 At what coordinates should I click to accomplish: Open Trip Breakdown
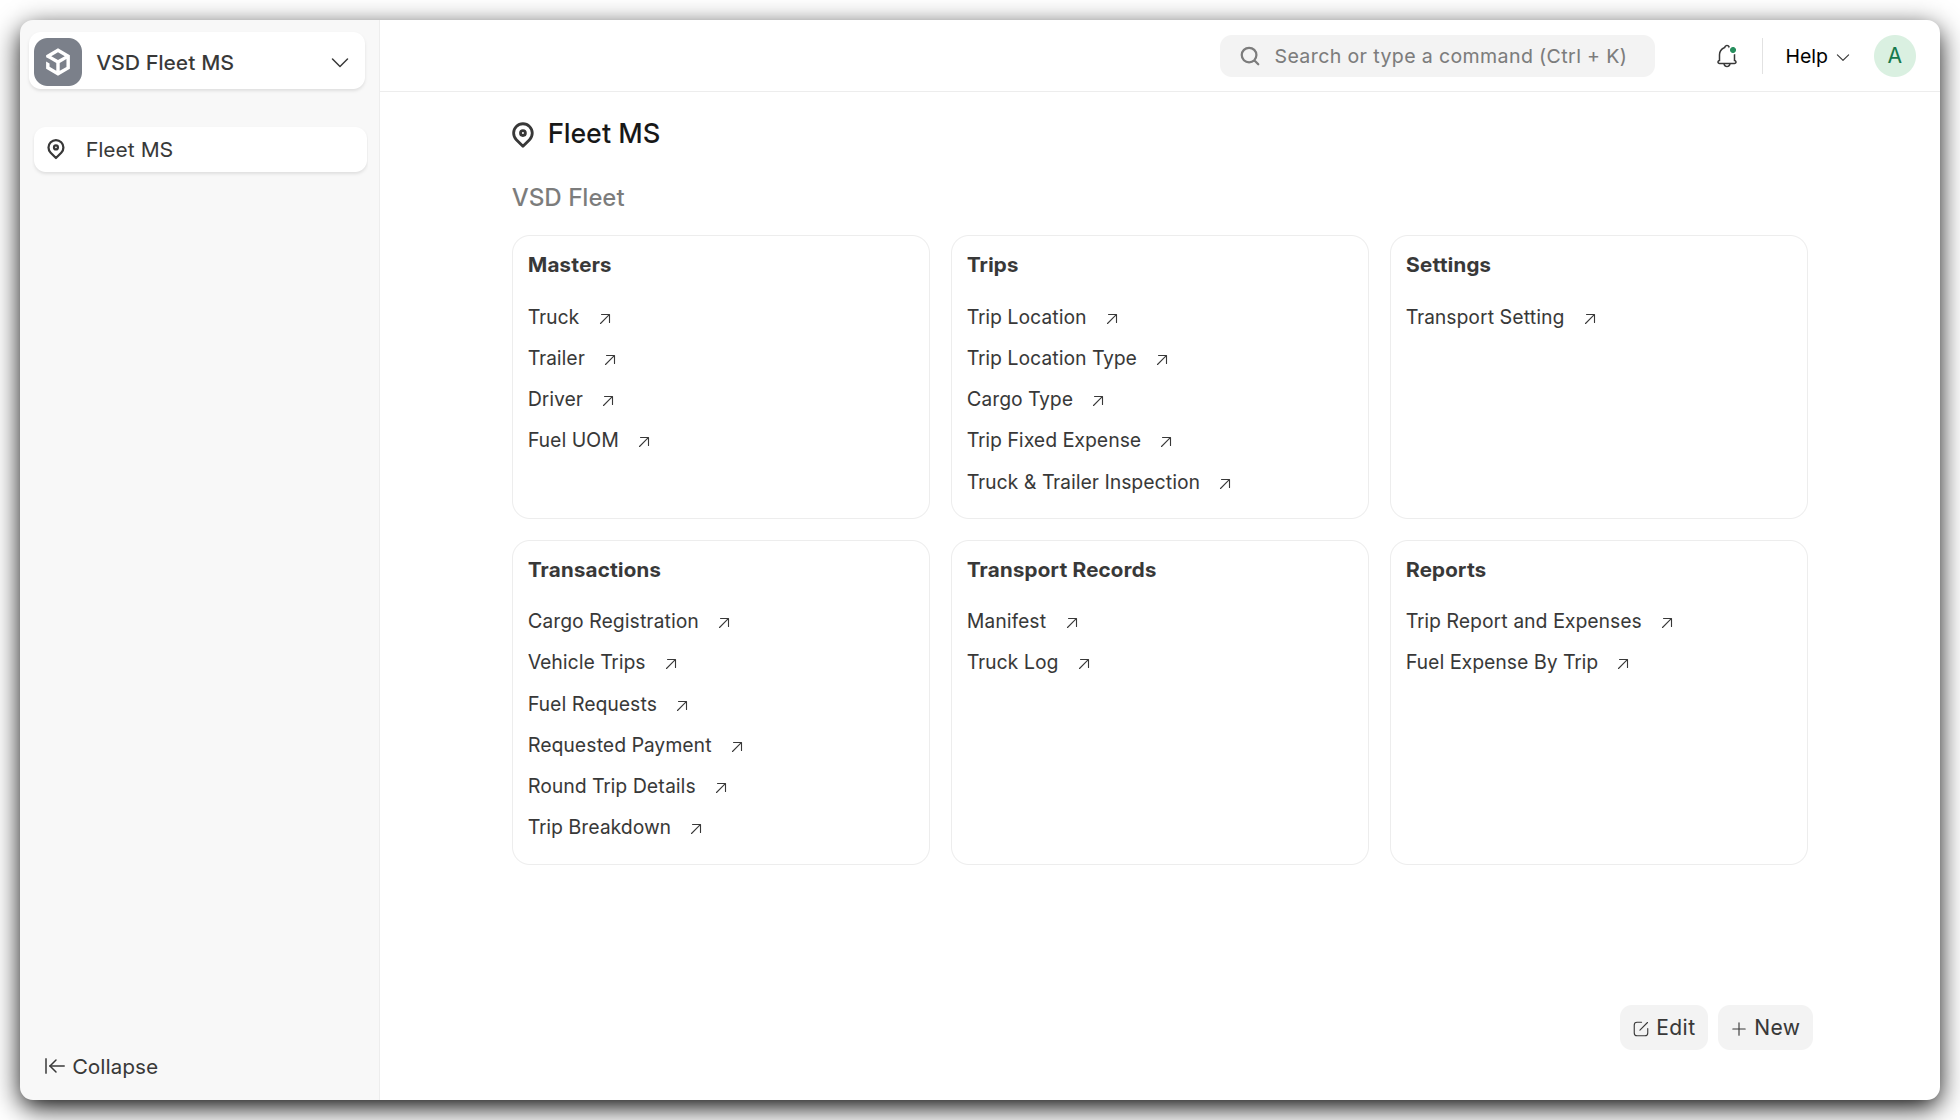tap(599, 827)
